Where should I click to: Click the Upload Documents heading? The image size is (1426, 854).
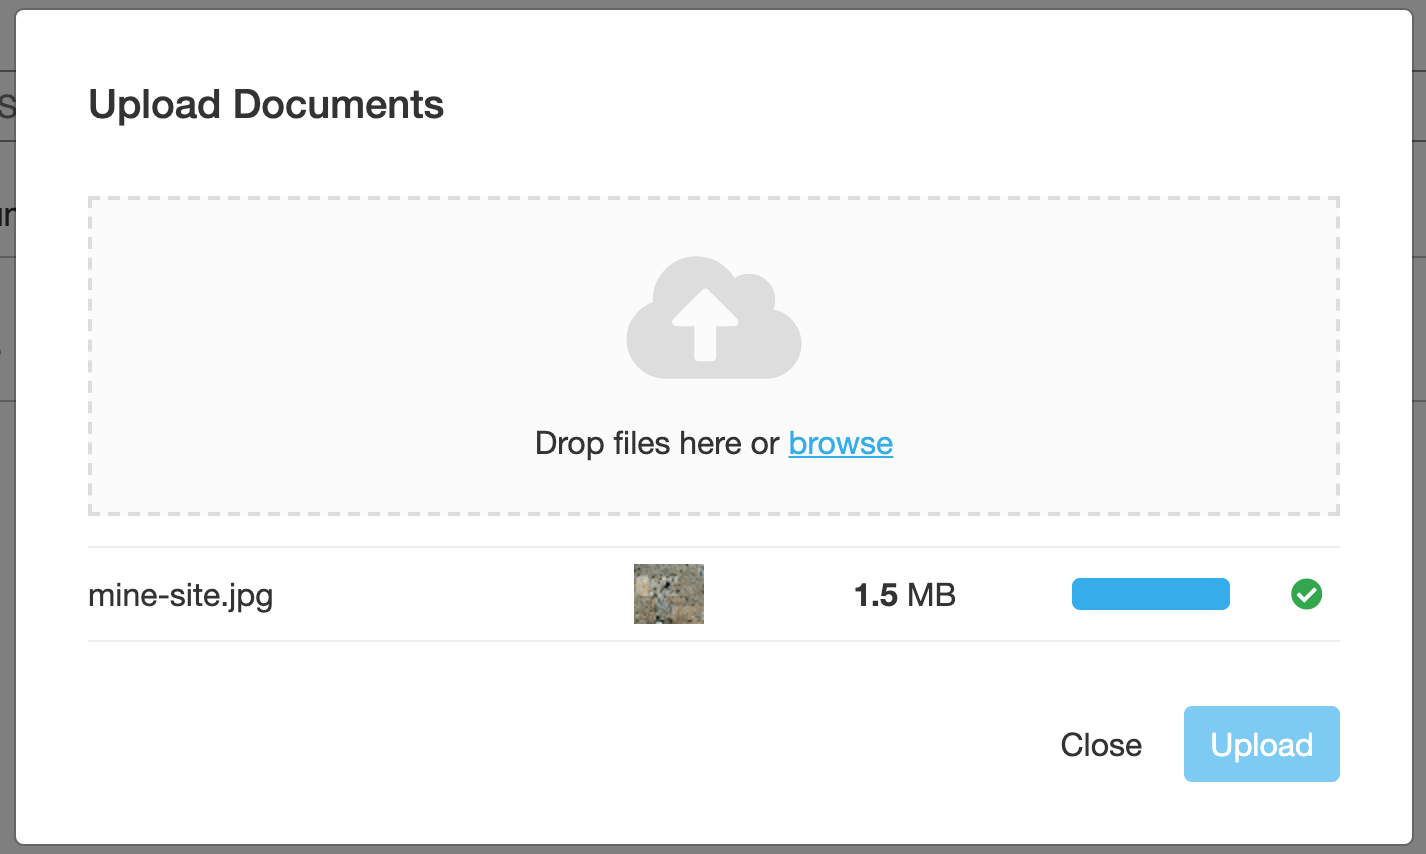(266, 104)
